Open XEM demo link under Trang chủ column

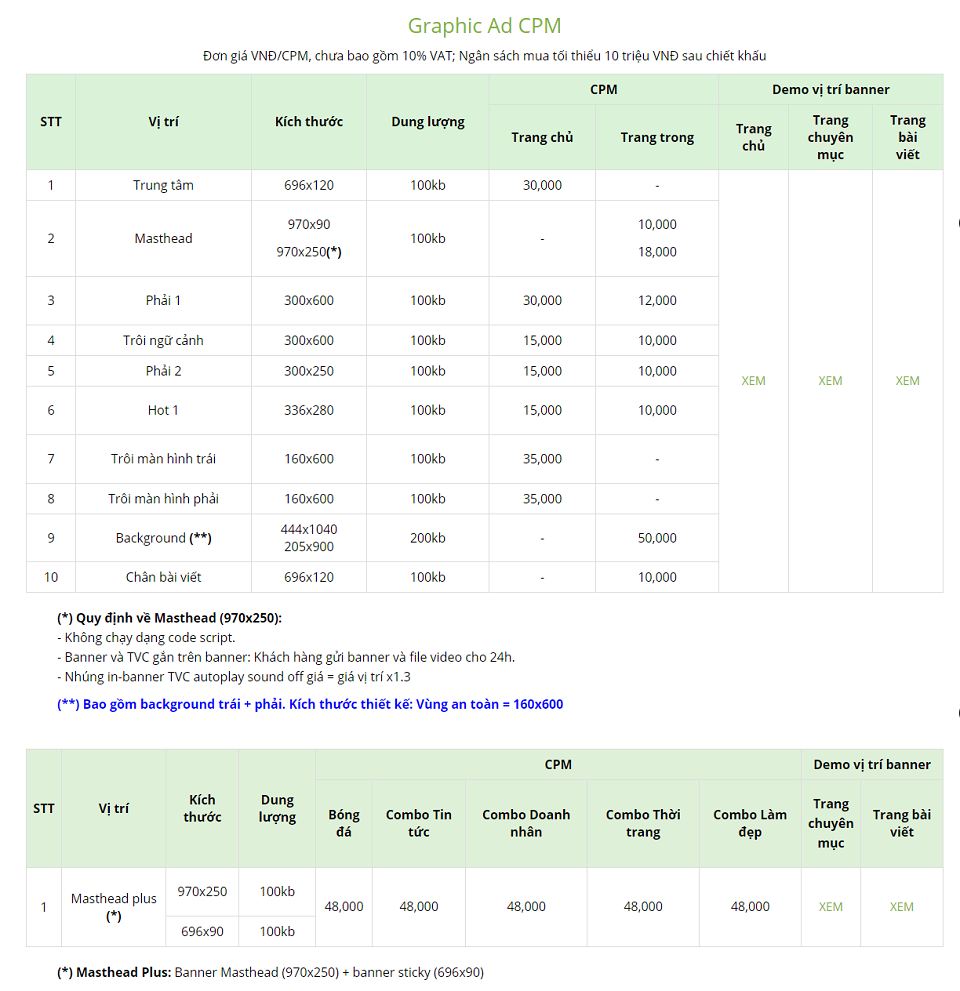[753, 380]
